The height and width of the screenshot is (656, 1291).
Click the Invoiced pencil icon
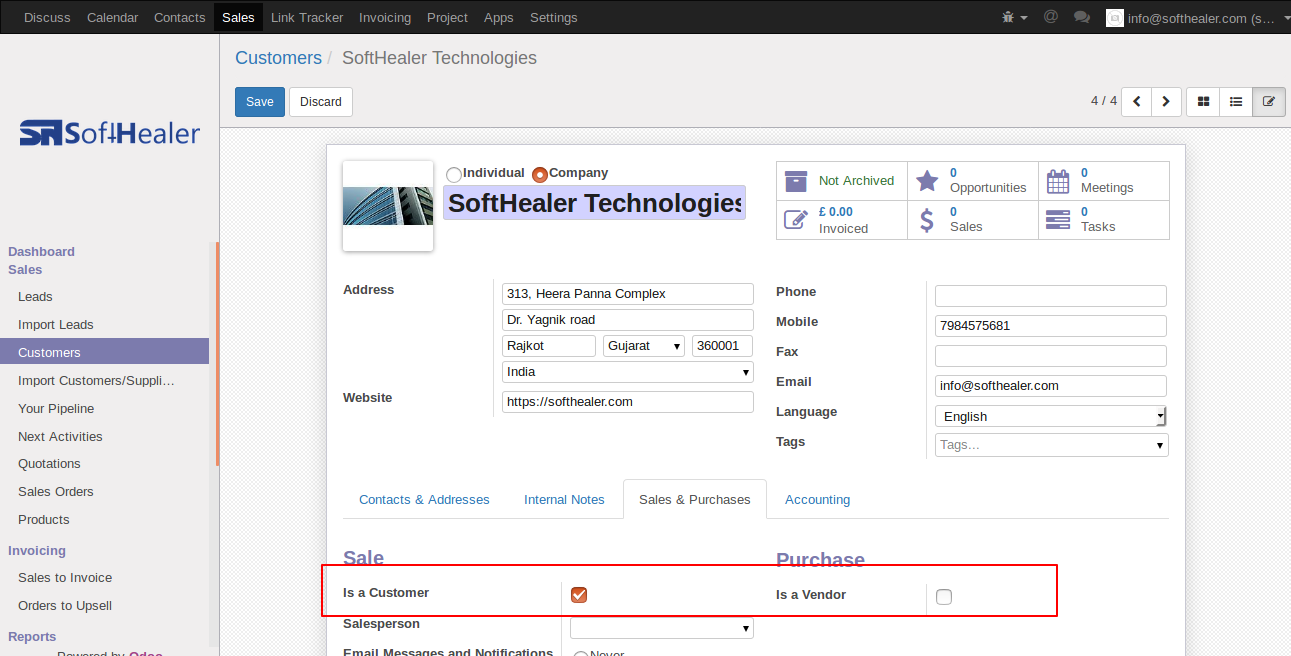[x=796, y=220]
